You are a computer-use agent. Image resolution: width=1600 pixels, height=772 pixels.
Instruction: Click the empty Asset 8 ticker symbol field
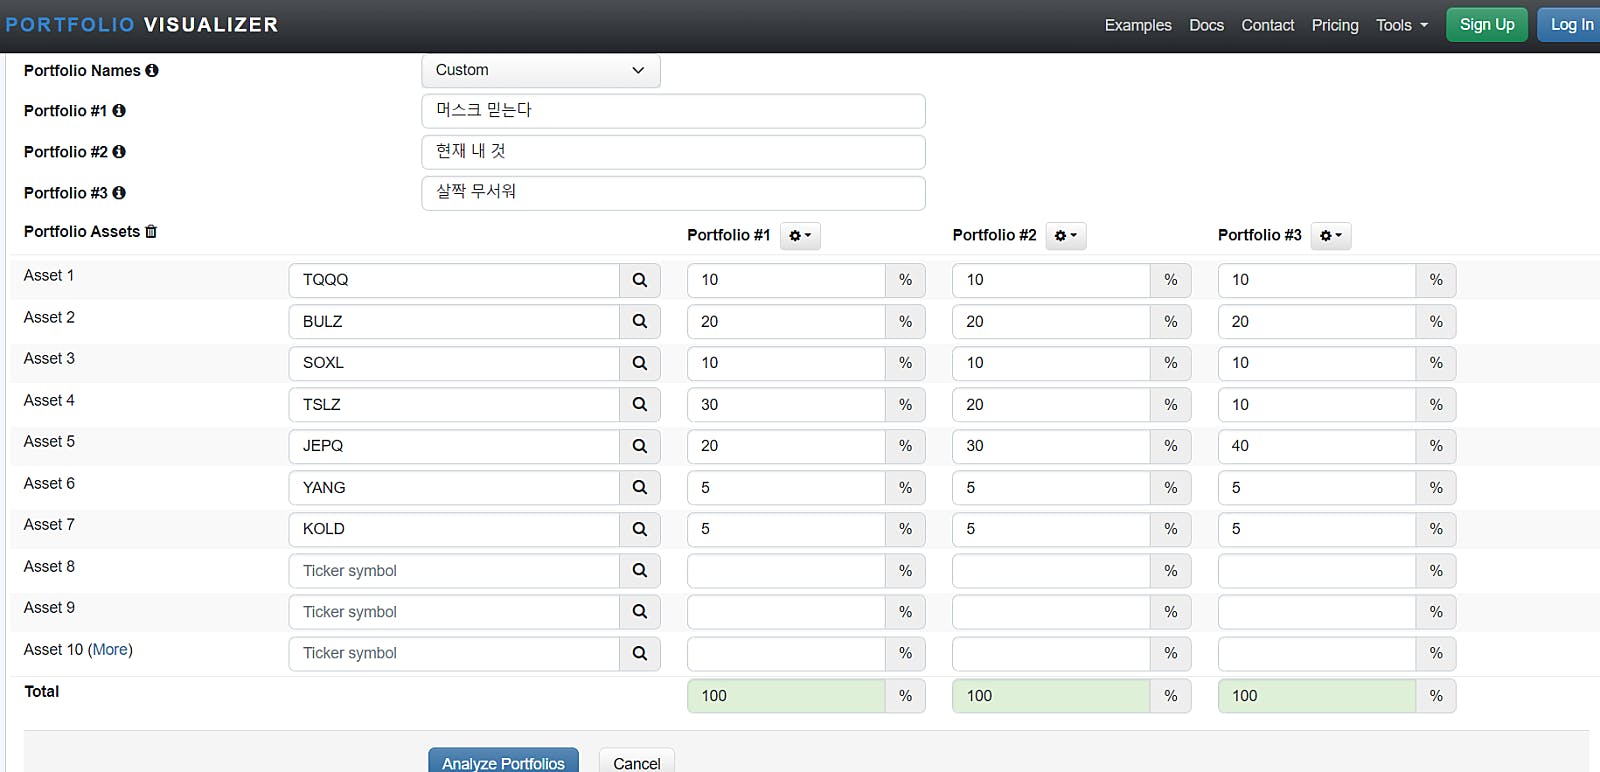coord(455,571)
